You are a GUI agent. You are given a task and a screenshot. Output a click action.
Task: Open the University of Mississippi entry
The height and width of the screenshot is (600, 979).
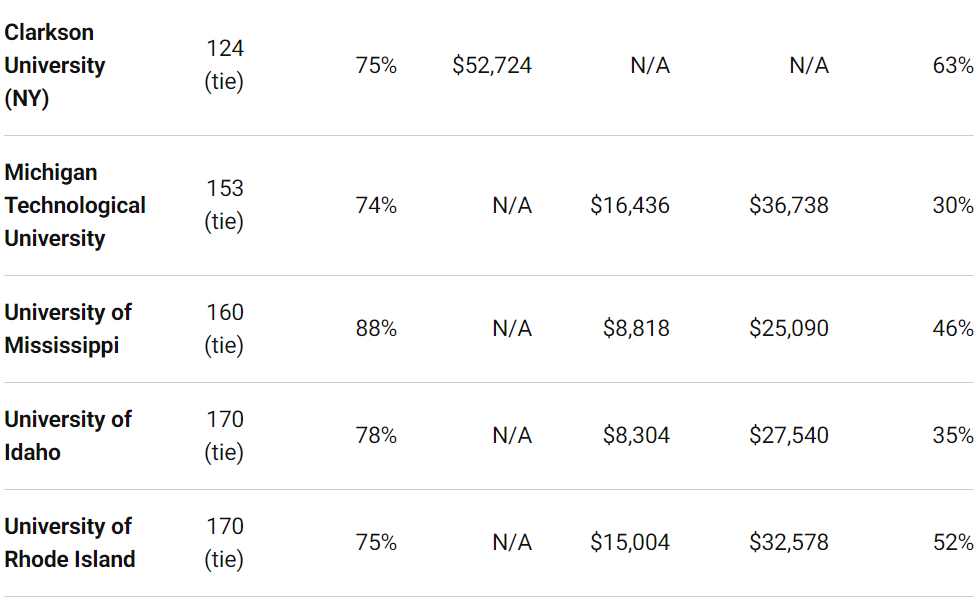[68, 328]
